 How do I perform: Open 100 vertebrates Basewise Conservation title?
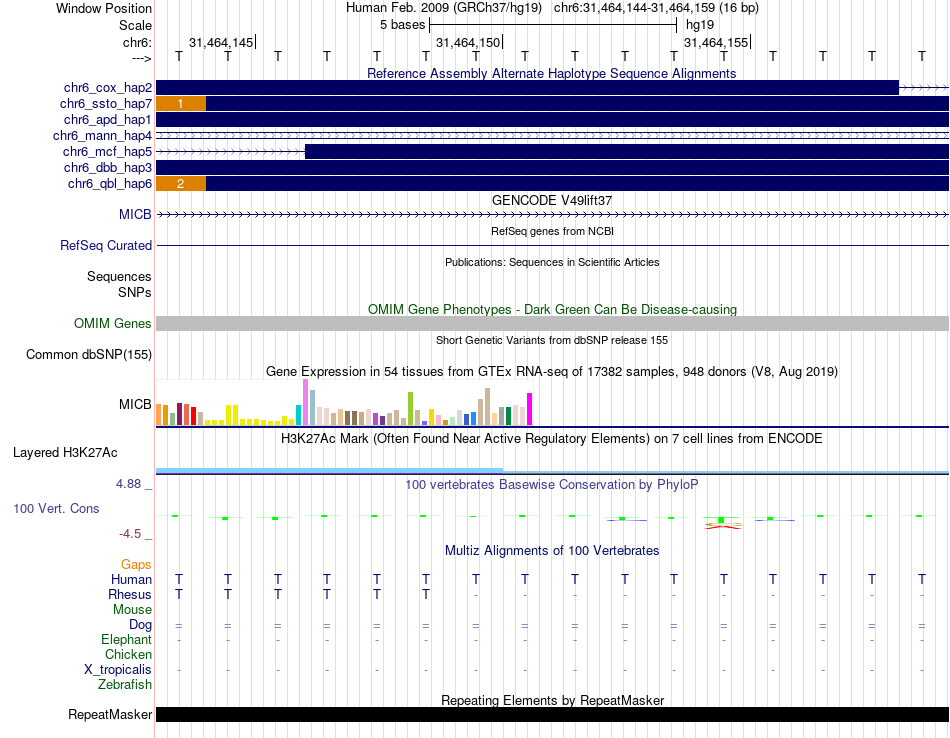pos(551,485)
